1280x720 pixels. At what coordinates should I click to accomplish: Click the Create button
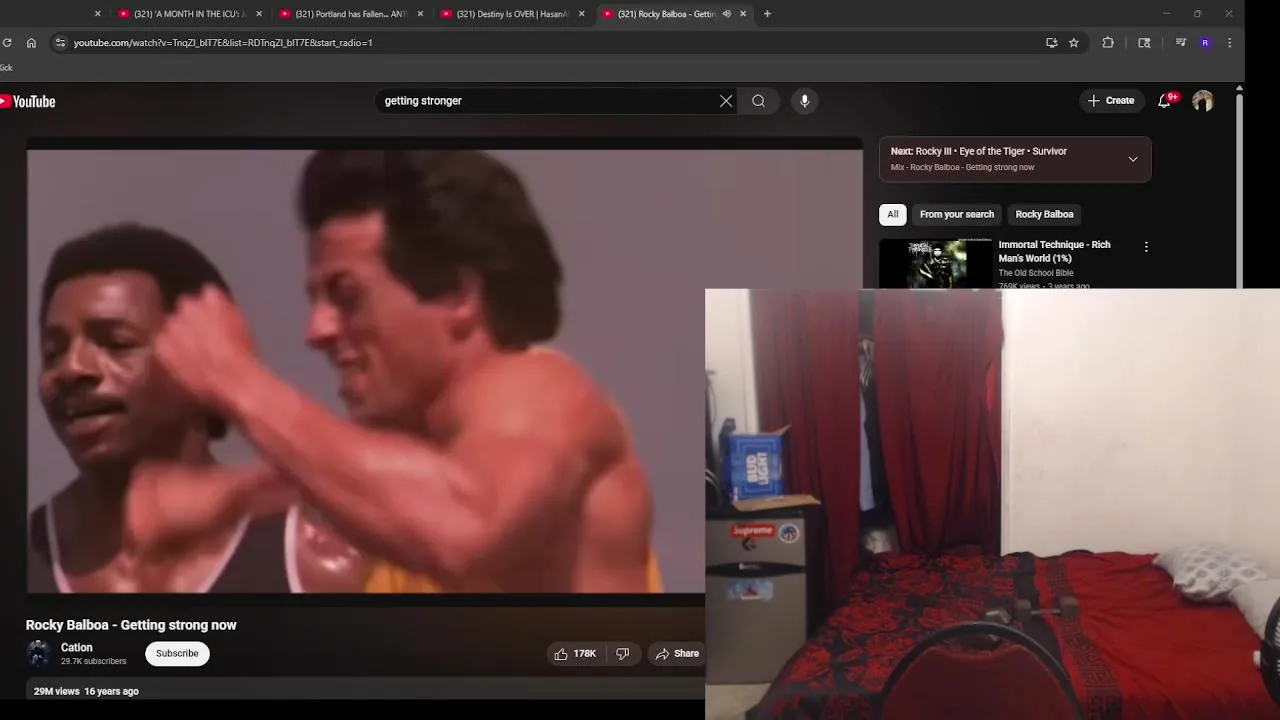pos(1111,101)
